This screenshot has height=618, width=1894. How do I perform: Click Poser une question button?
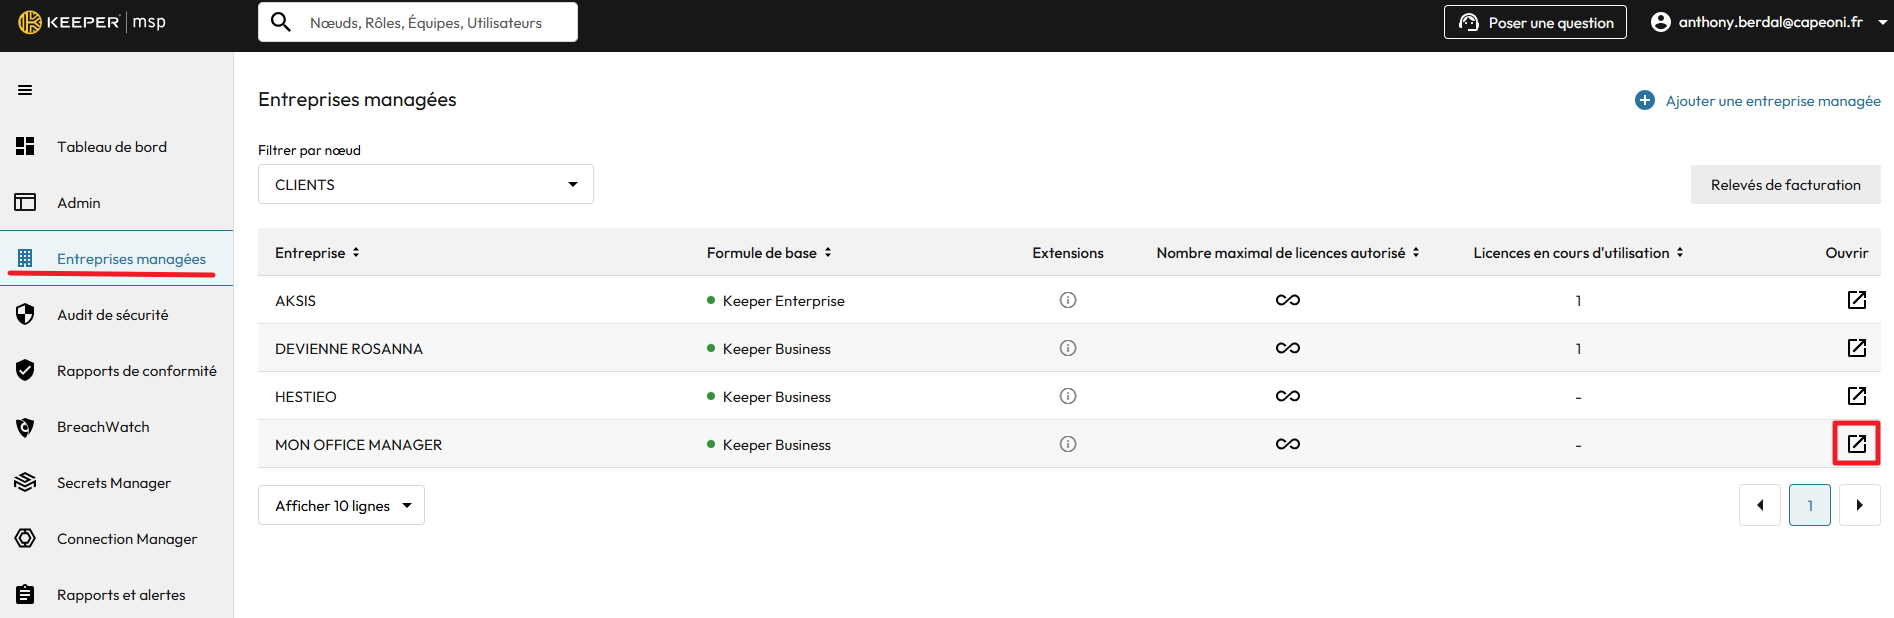point(1535,22)
